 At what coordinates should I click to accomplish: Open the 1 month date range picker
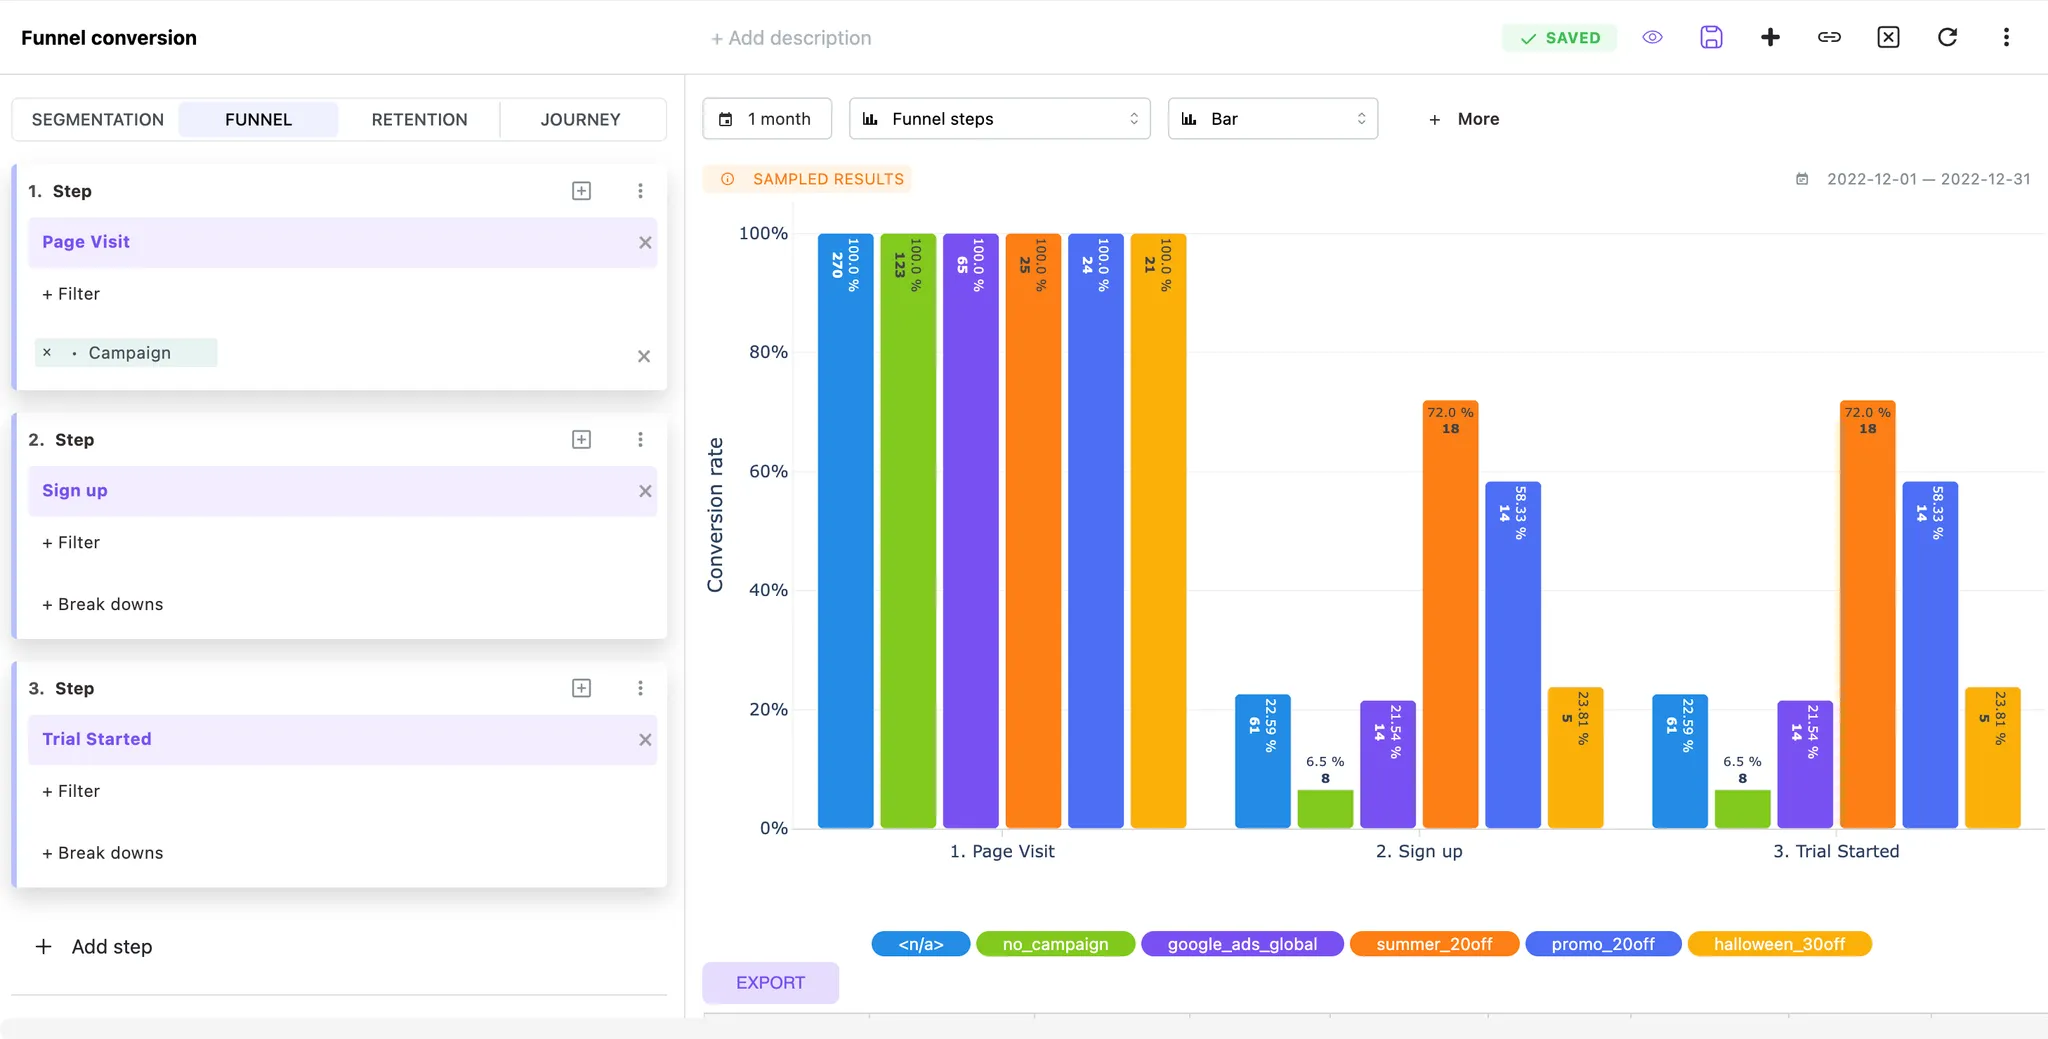pyautogui.click(x=767, y=119)
